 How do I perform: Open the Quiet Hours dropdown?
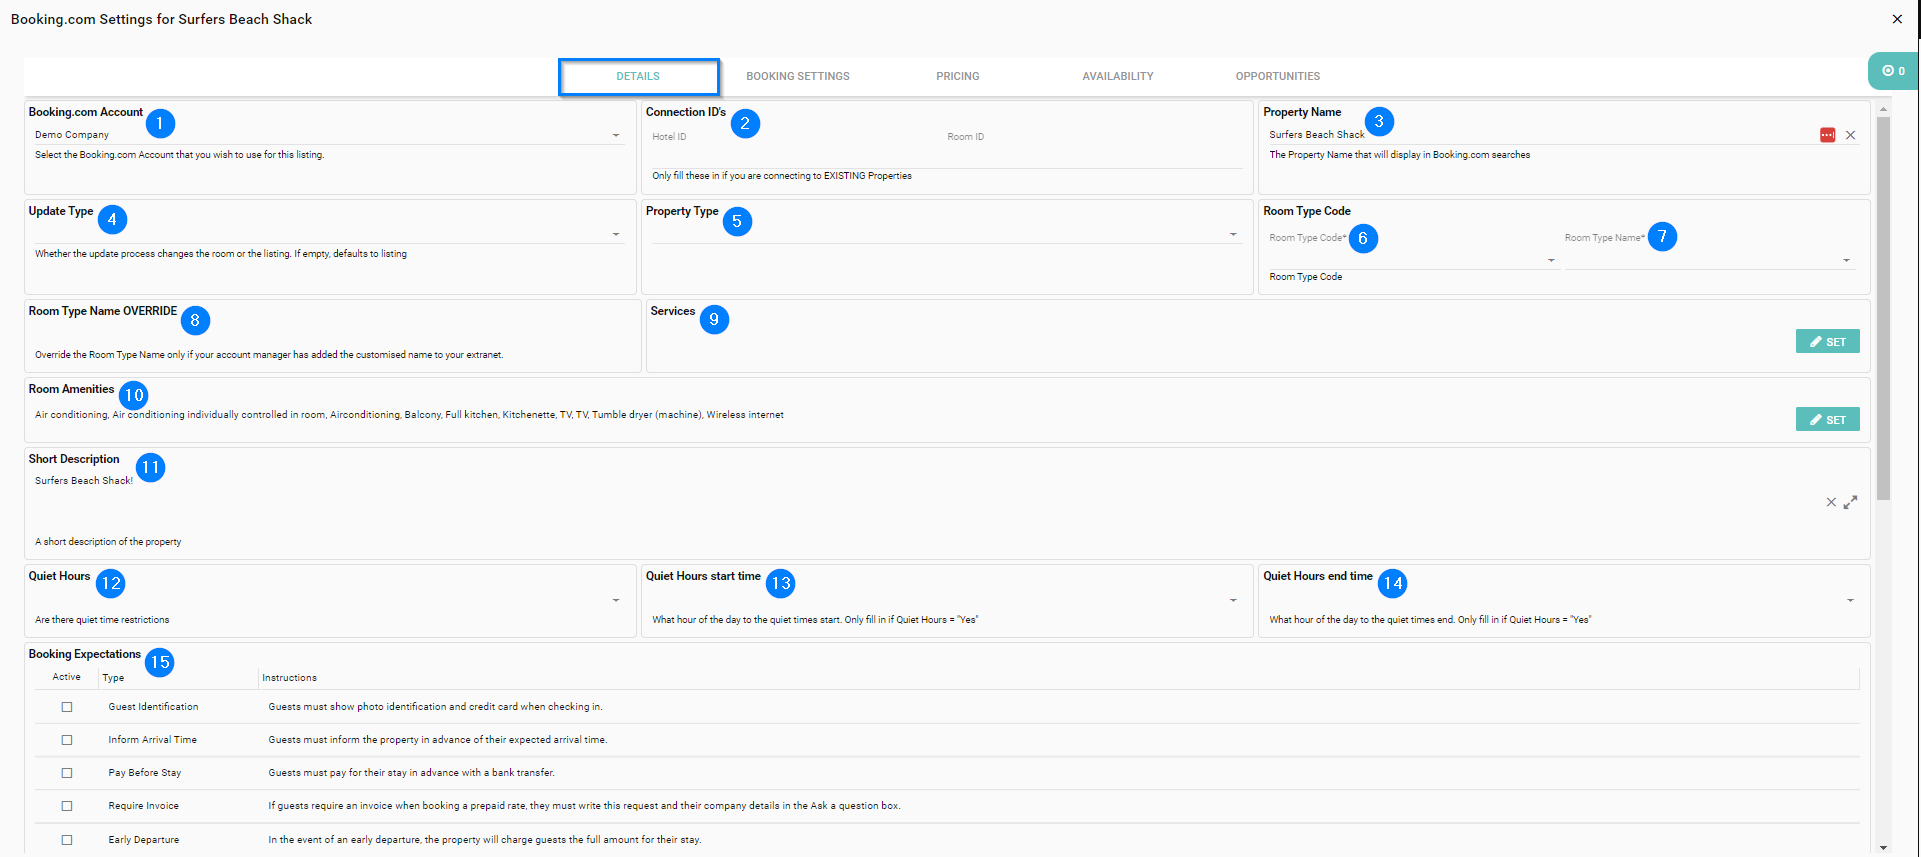point(616,600)
